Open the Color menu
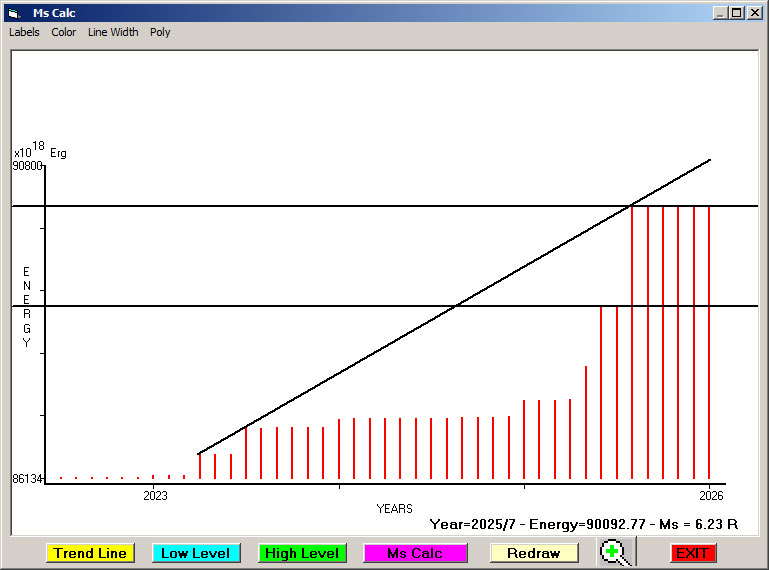 pyautogui.click(x=64, y=32)
